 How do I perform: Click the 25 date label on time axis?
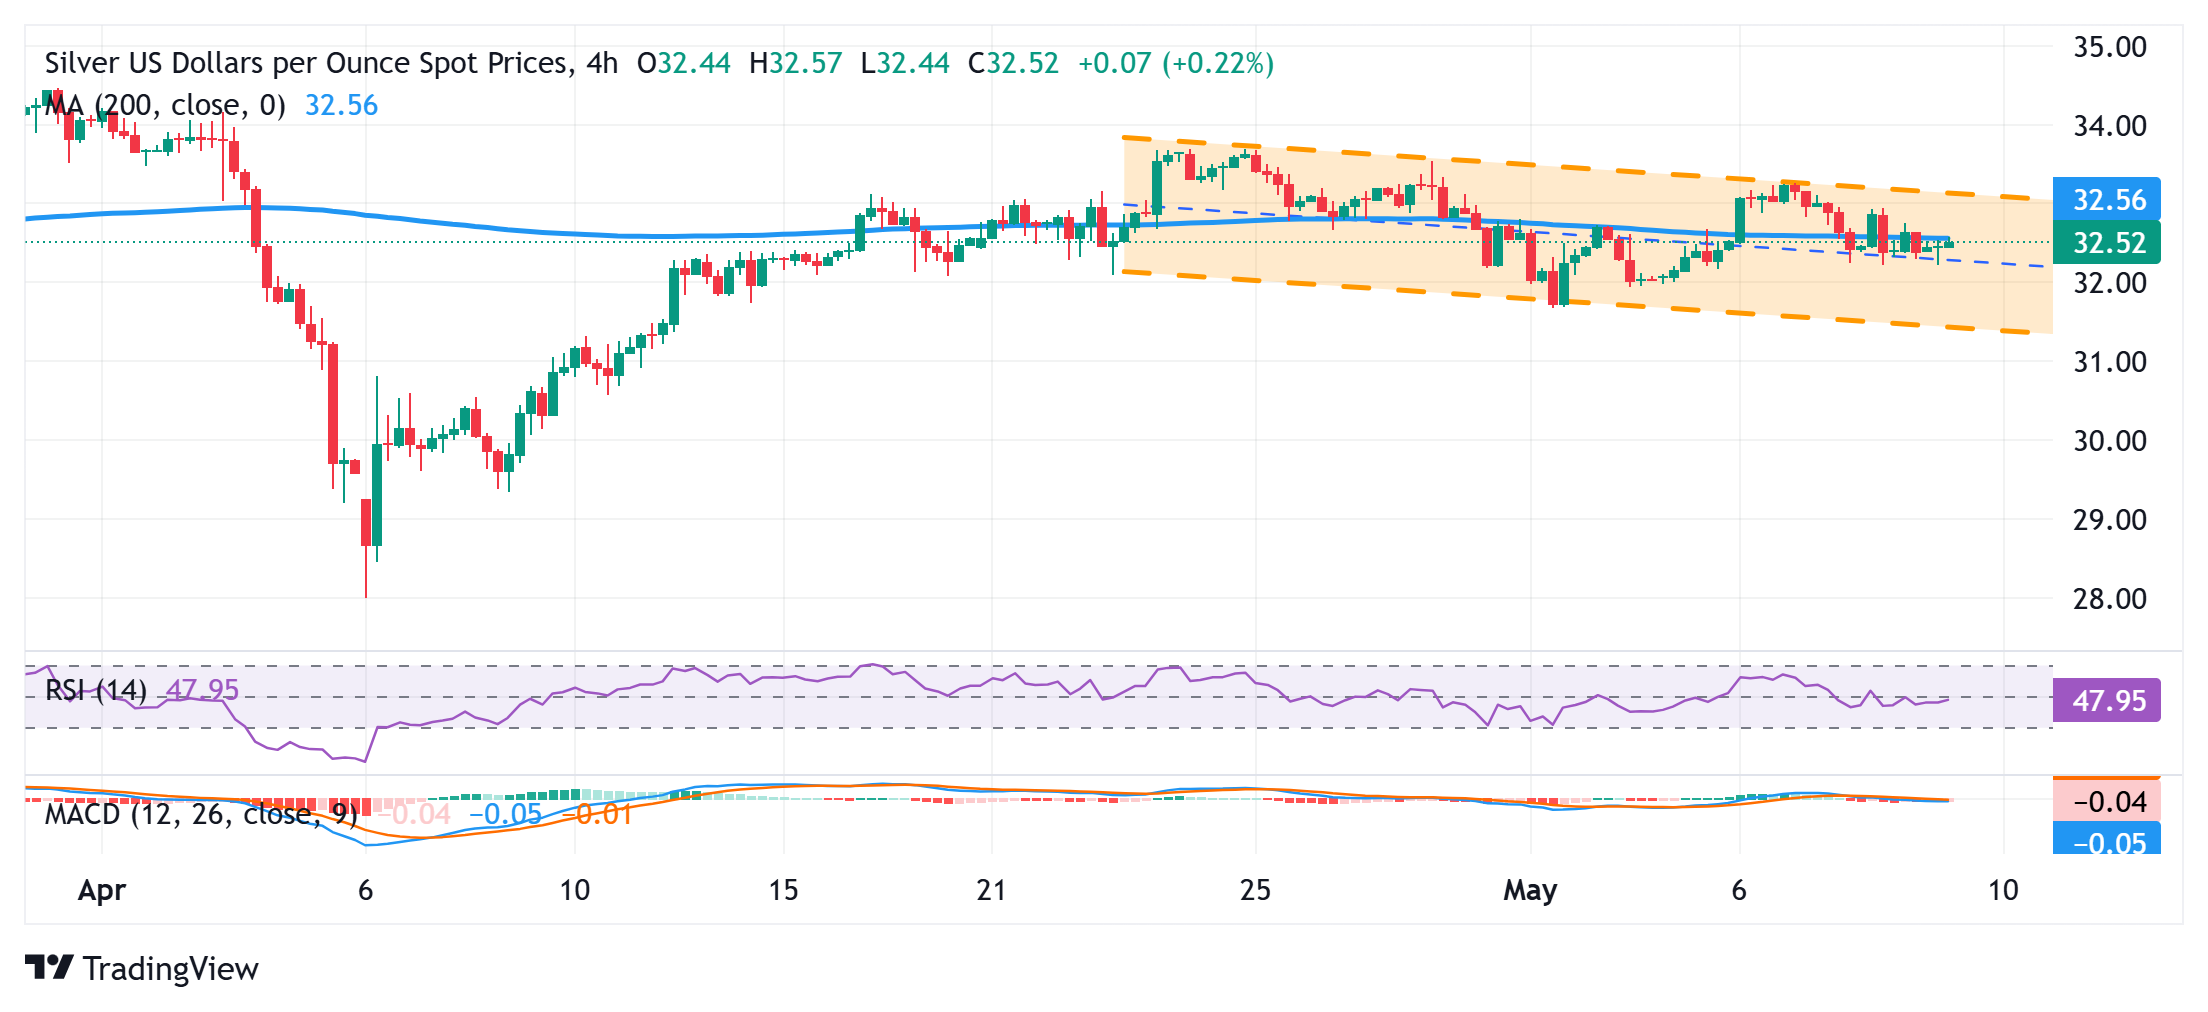pyautogui.click(x=1255, y=890)
